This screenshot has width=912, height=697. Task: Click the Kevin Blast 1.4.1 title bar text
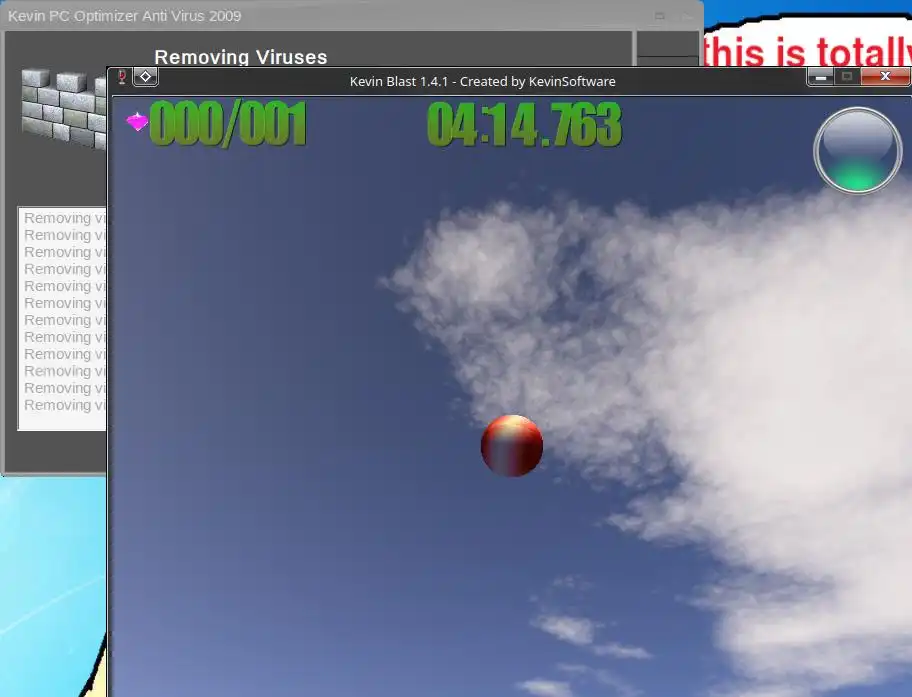482,81
